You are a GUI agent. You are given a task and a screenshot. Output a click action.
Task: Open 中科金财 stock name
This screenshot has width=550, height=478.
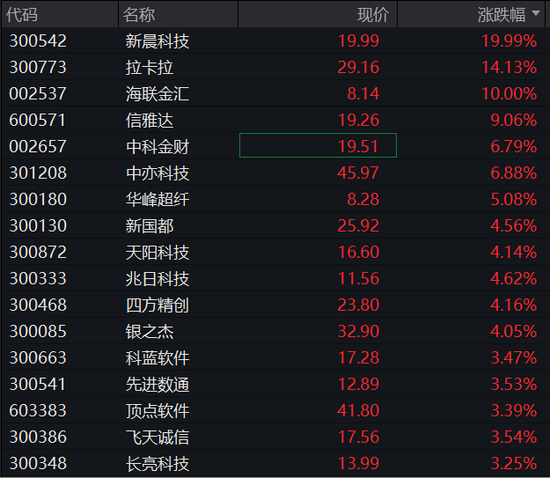[x=157, y=147]
